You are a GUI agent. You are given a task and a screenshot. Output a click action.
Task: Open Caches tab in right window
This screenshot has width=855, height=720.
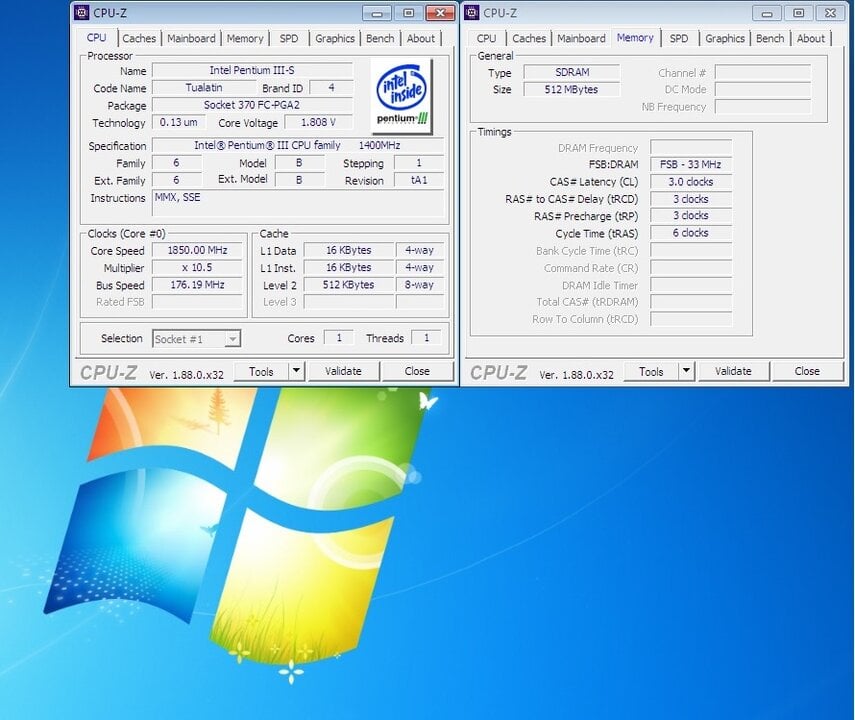(x=529, y=38)
